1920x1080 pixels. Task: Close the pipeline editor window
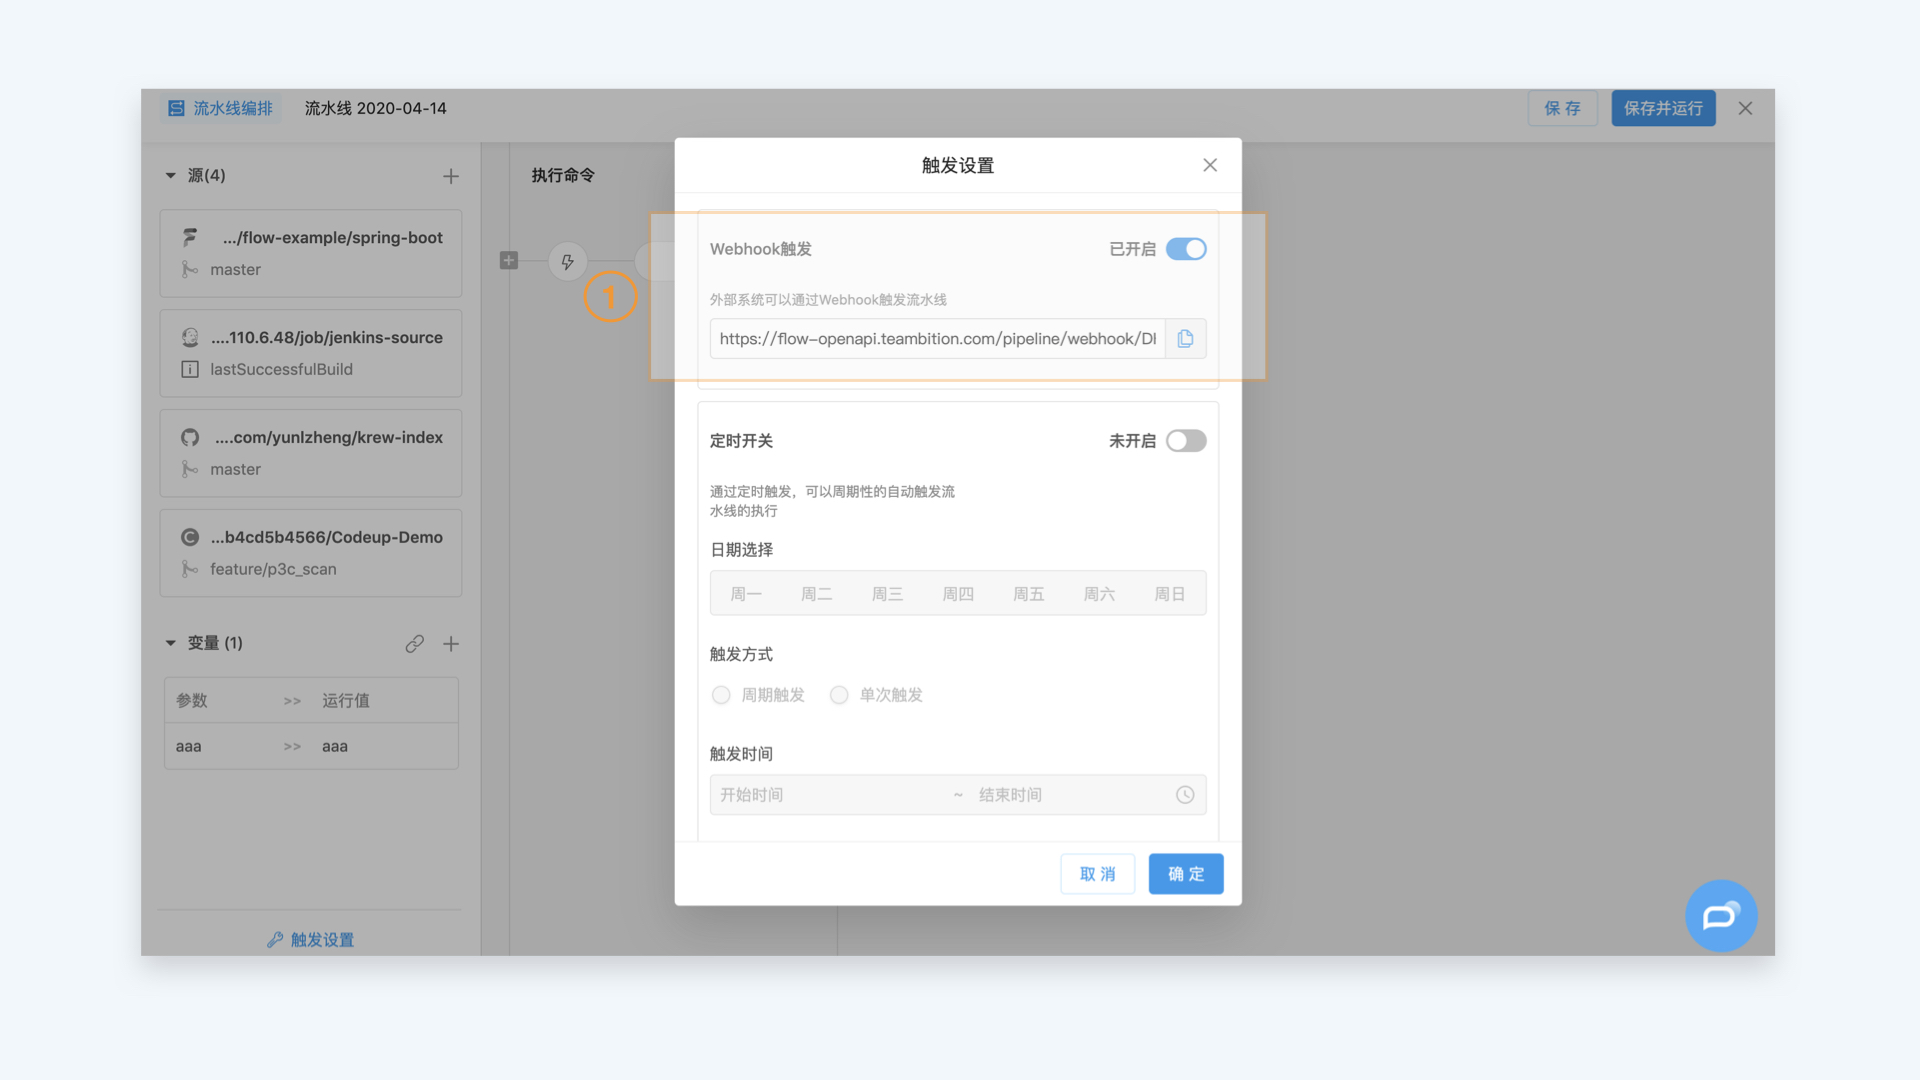click(1745, 108)
